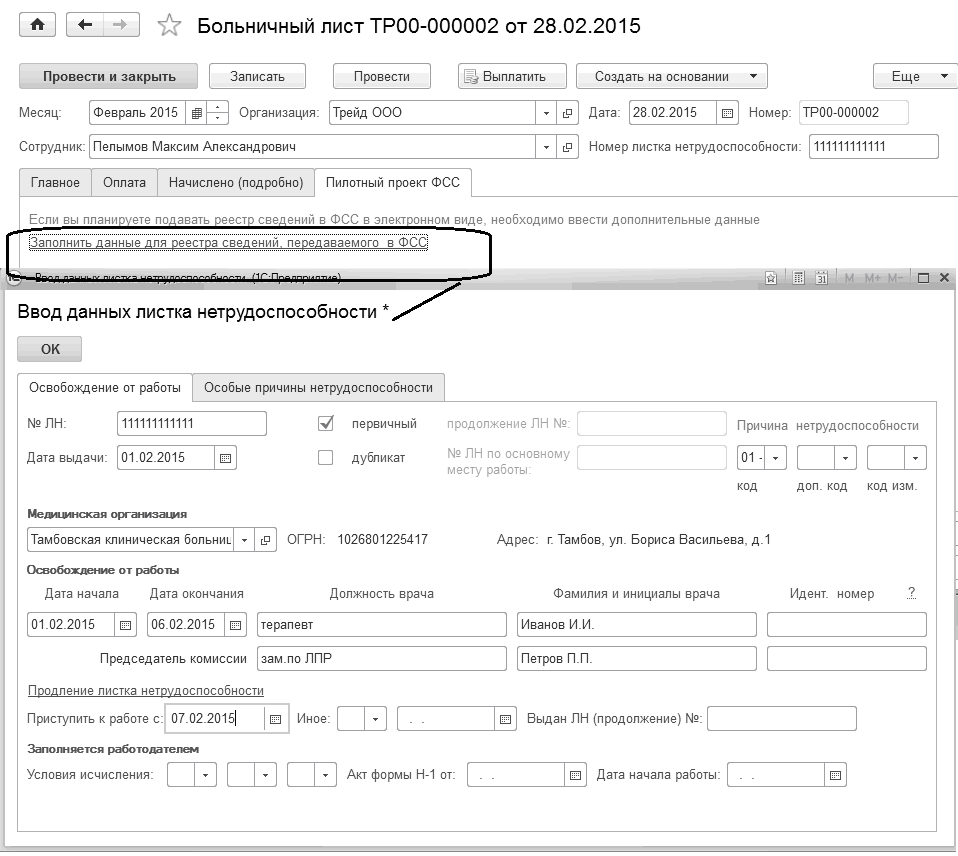The image size is (958, 856).
Task: Open help via the question mark link
Action: (912, 593)
